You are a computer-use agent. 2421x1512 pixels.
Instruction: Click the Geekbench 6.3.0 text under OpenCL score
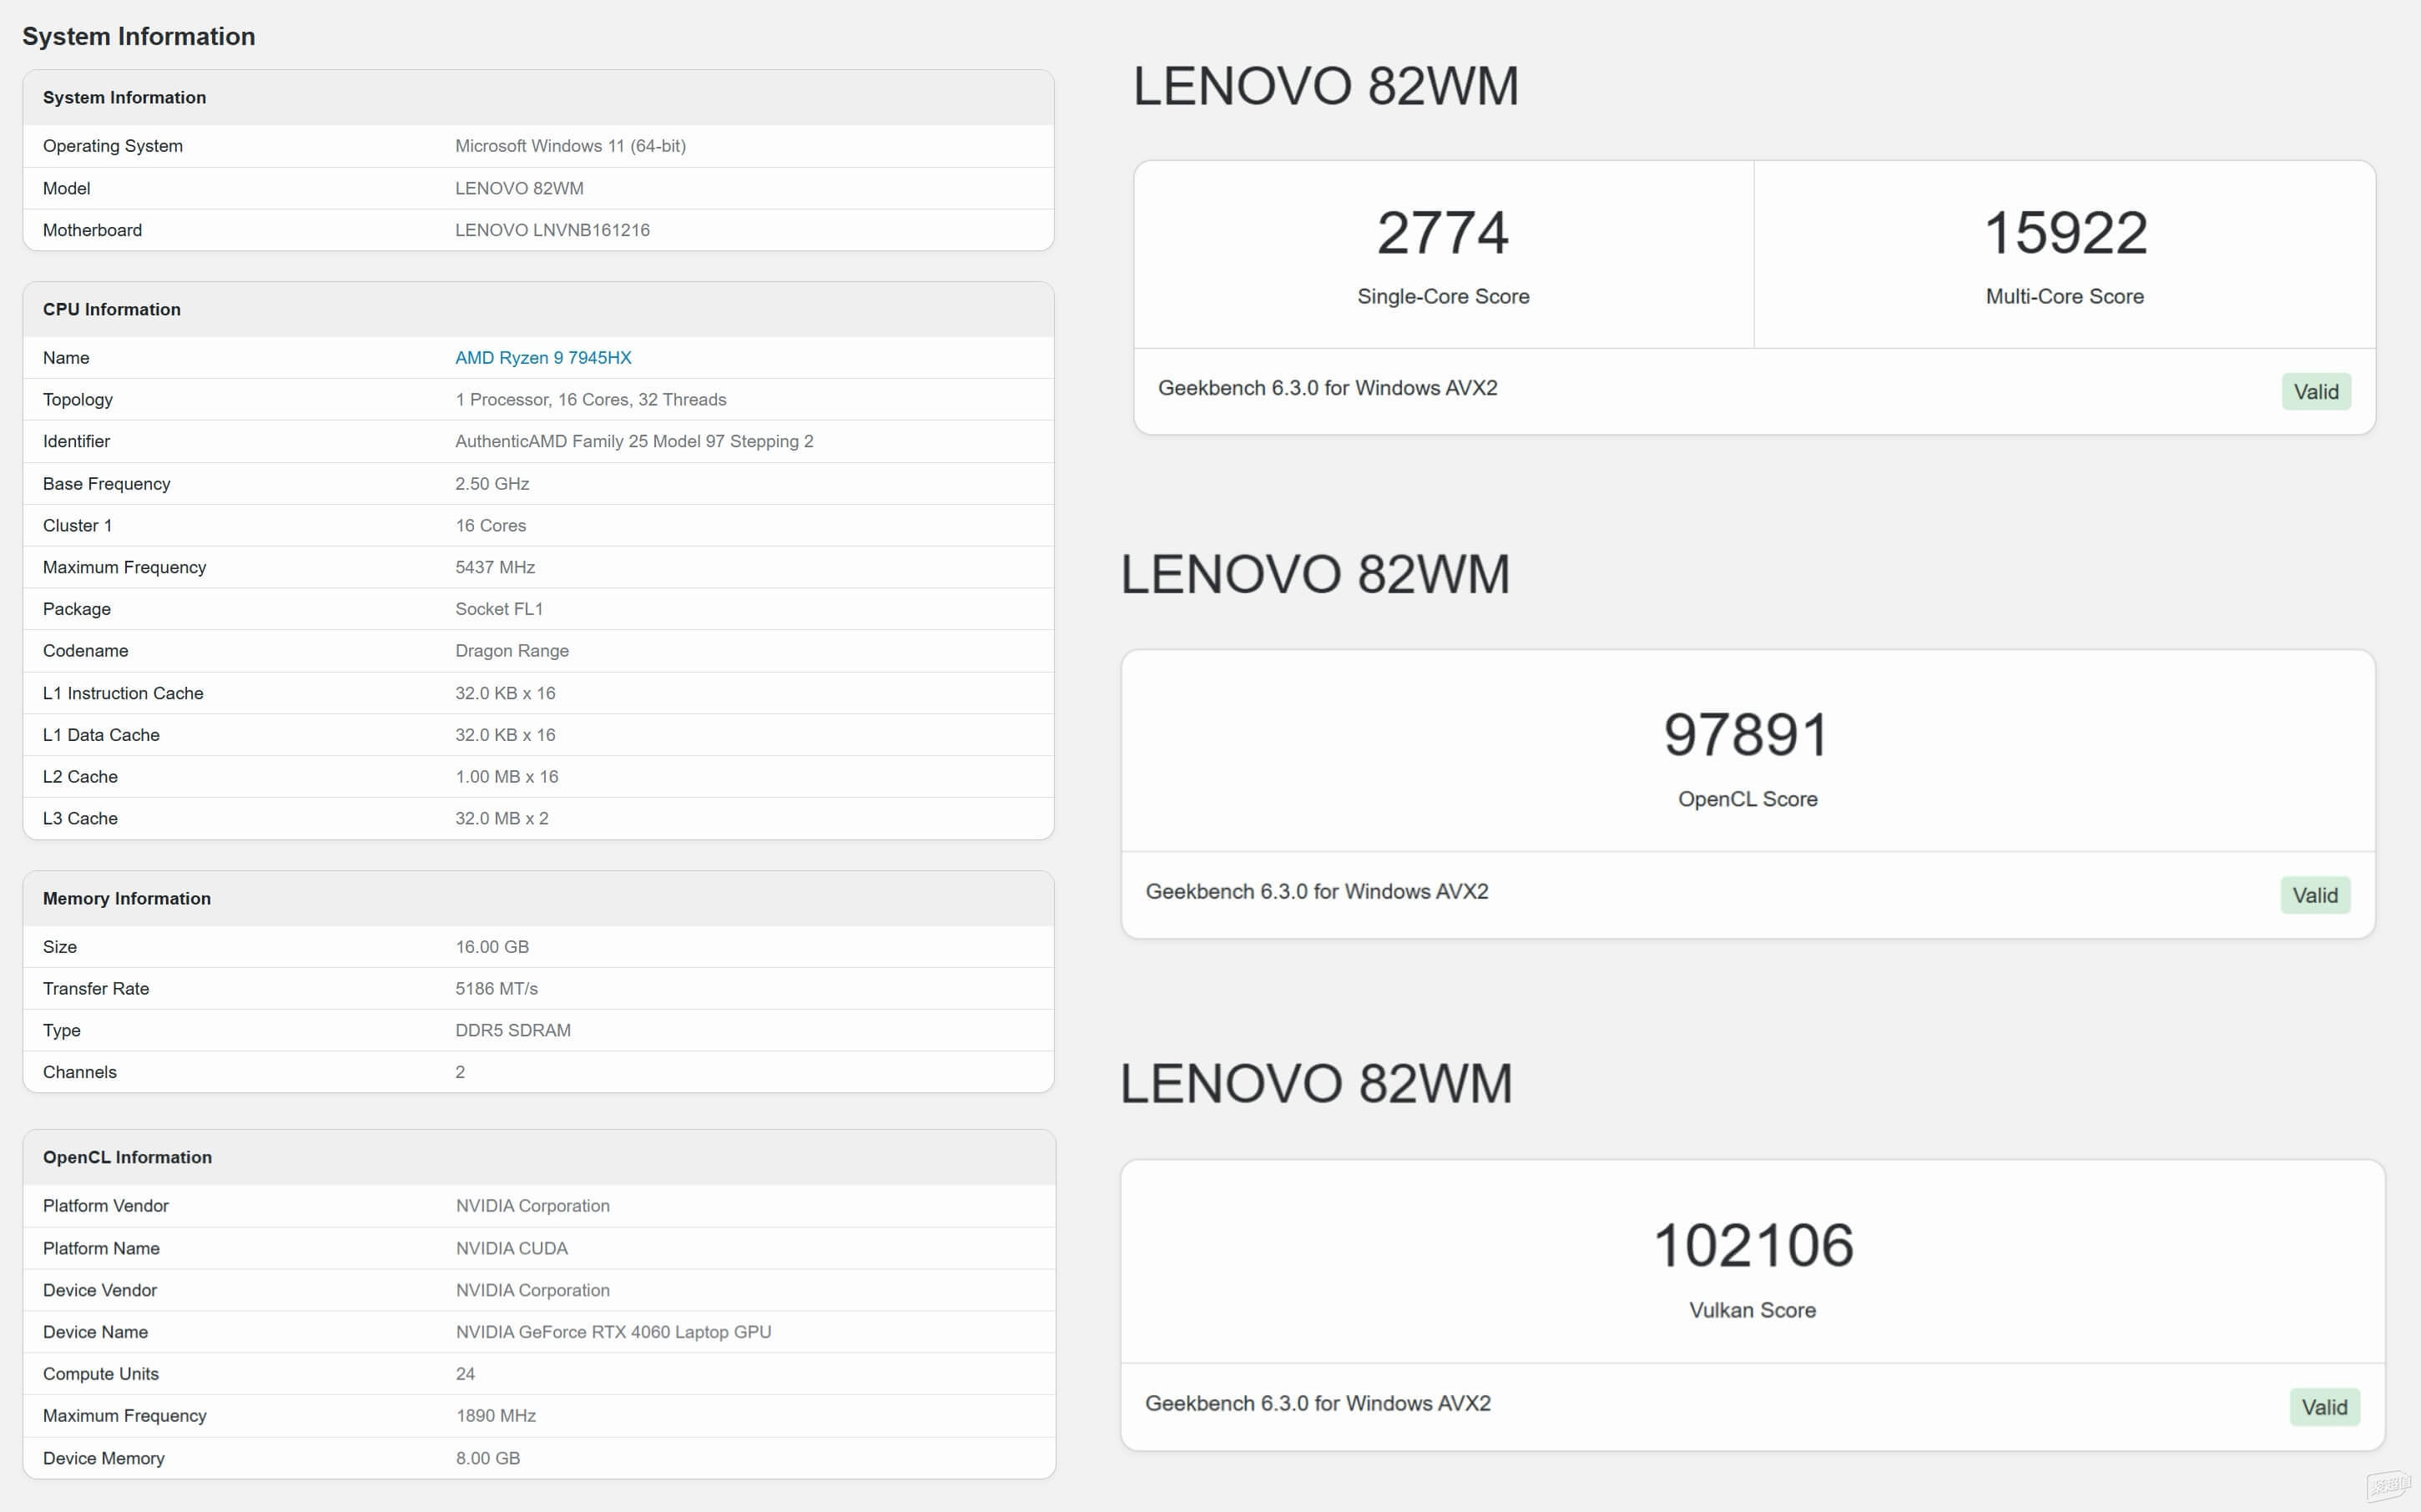point(1316,891)
